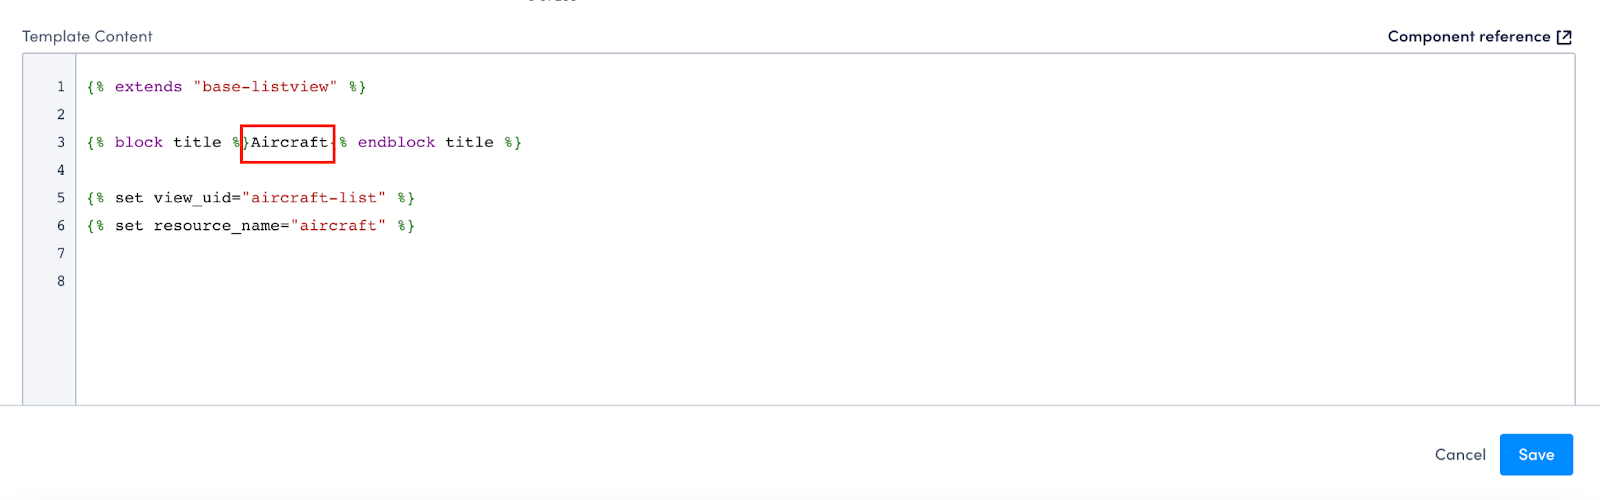
Task: Click the Template Content label
Action: point(87,37)
